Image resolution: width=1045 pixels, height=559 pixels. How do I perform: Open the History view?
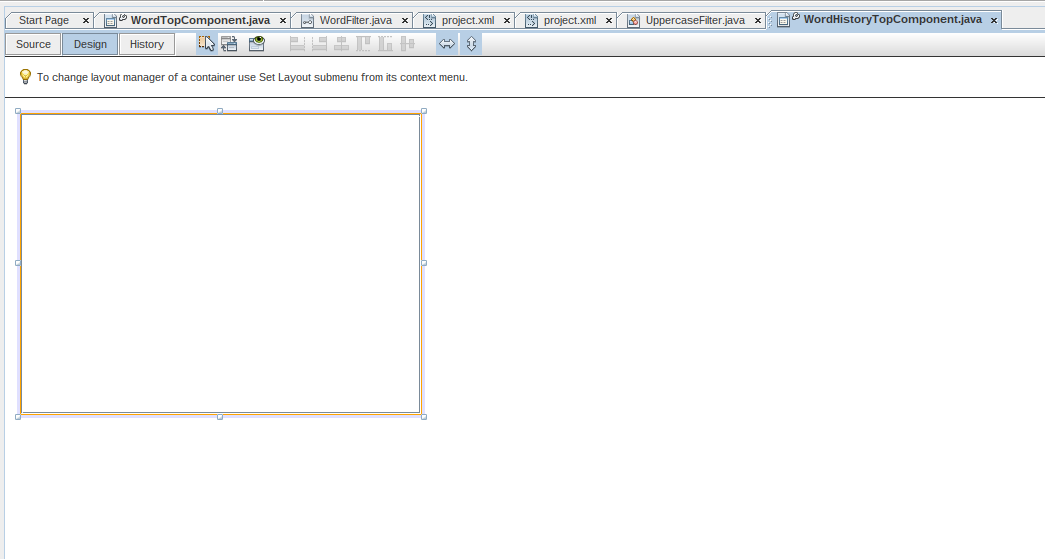pos(147,44)
